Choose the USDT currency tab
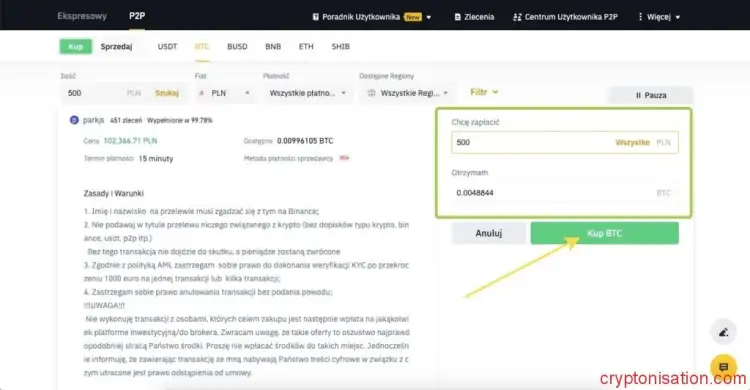This screenshot has width=750, height=390. (167, 46)
